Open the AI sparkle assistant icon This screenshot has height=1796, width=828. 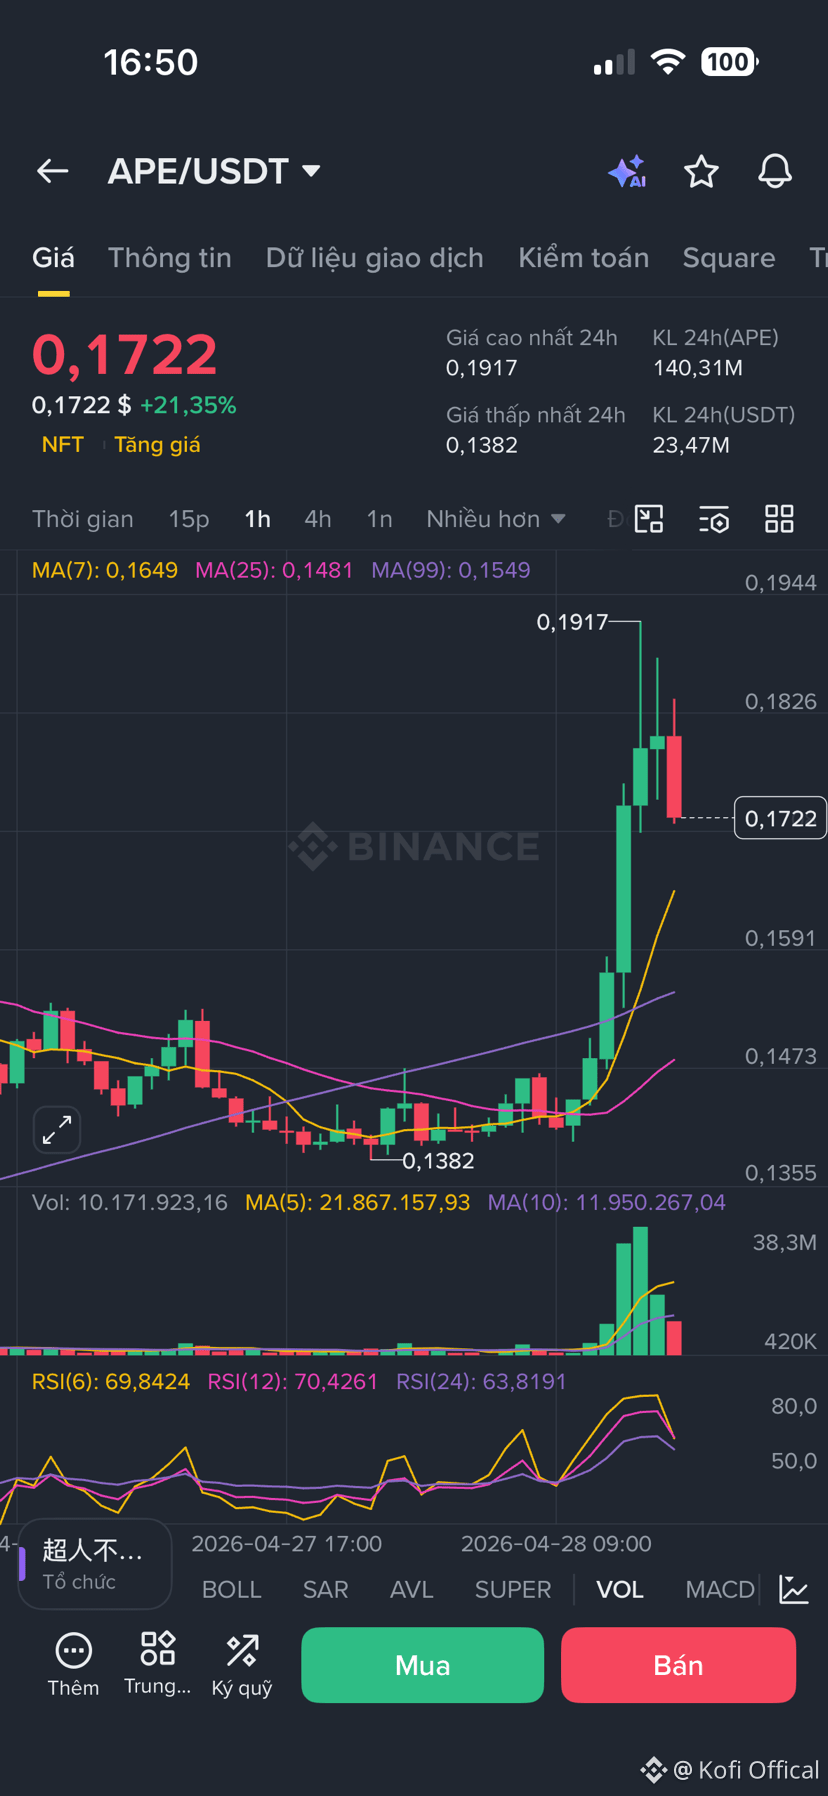tap(627, 172)
